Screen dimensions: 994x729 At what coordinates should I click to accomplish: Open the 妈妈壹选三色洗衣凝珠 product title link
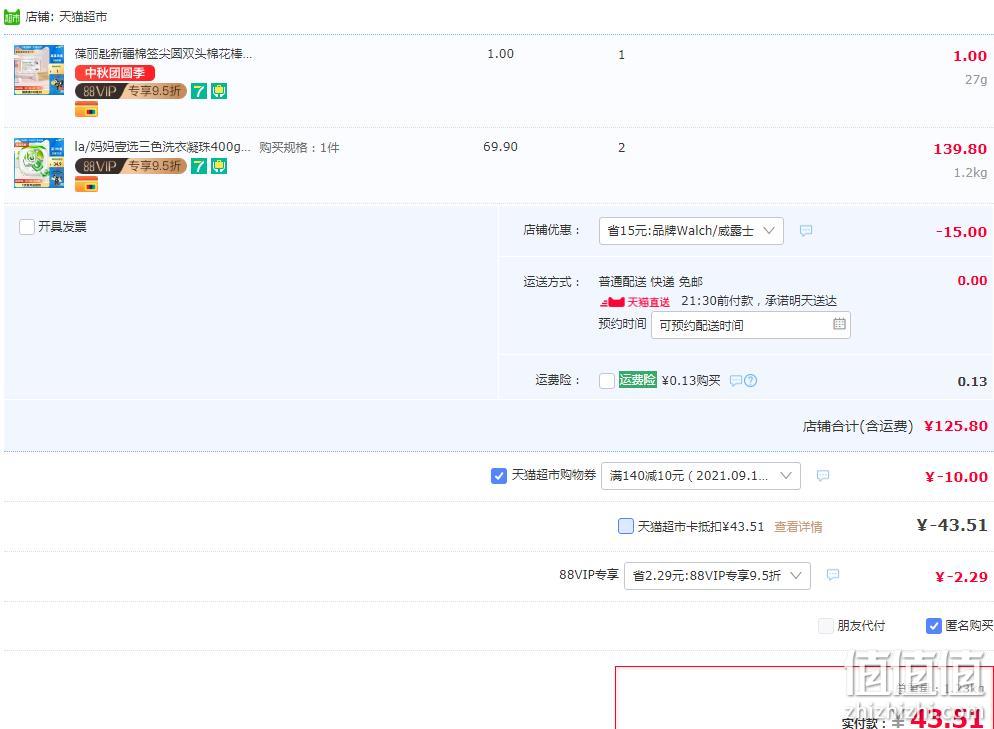point(162,147)
